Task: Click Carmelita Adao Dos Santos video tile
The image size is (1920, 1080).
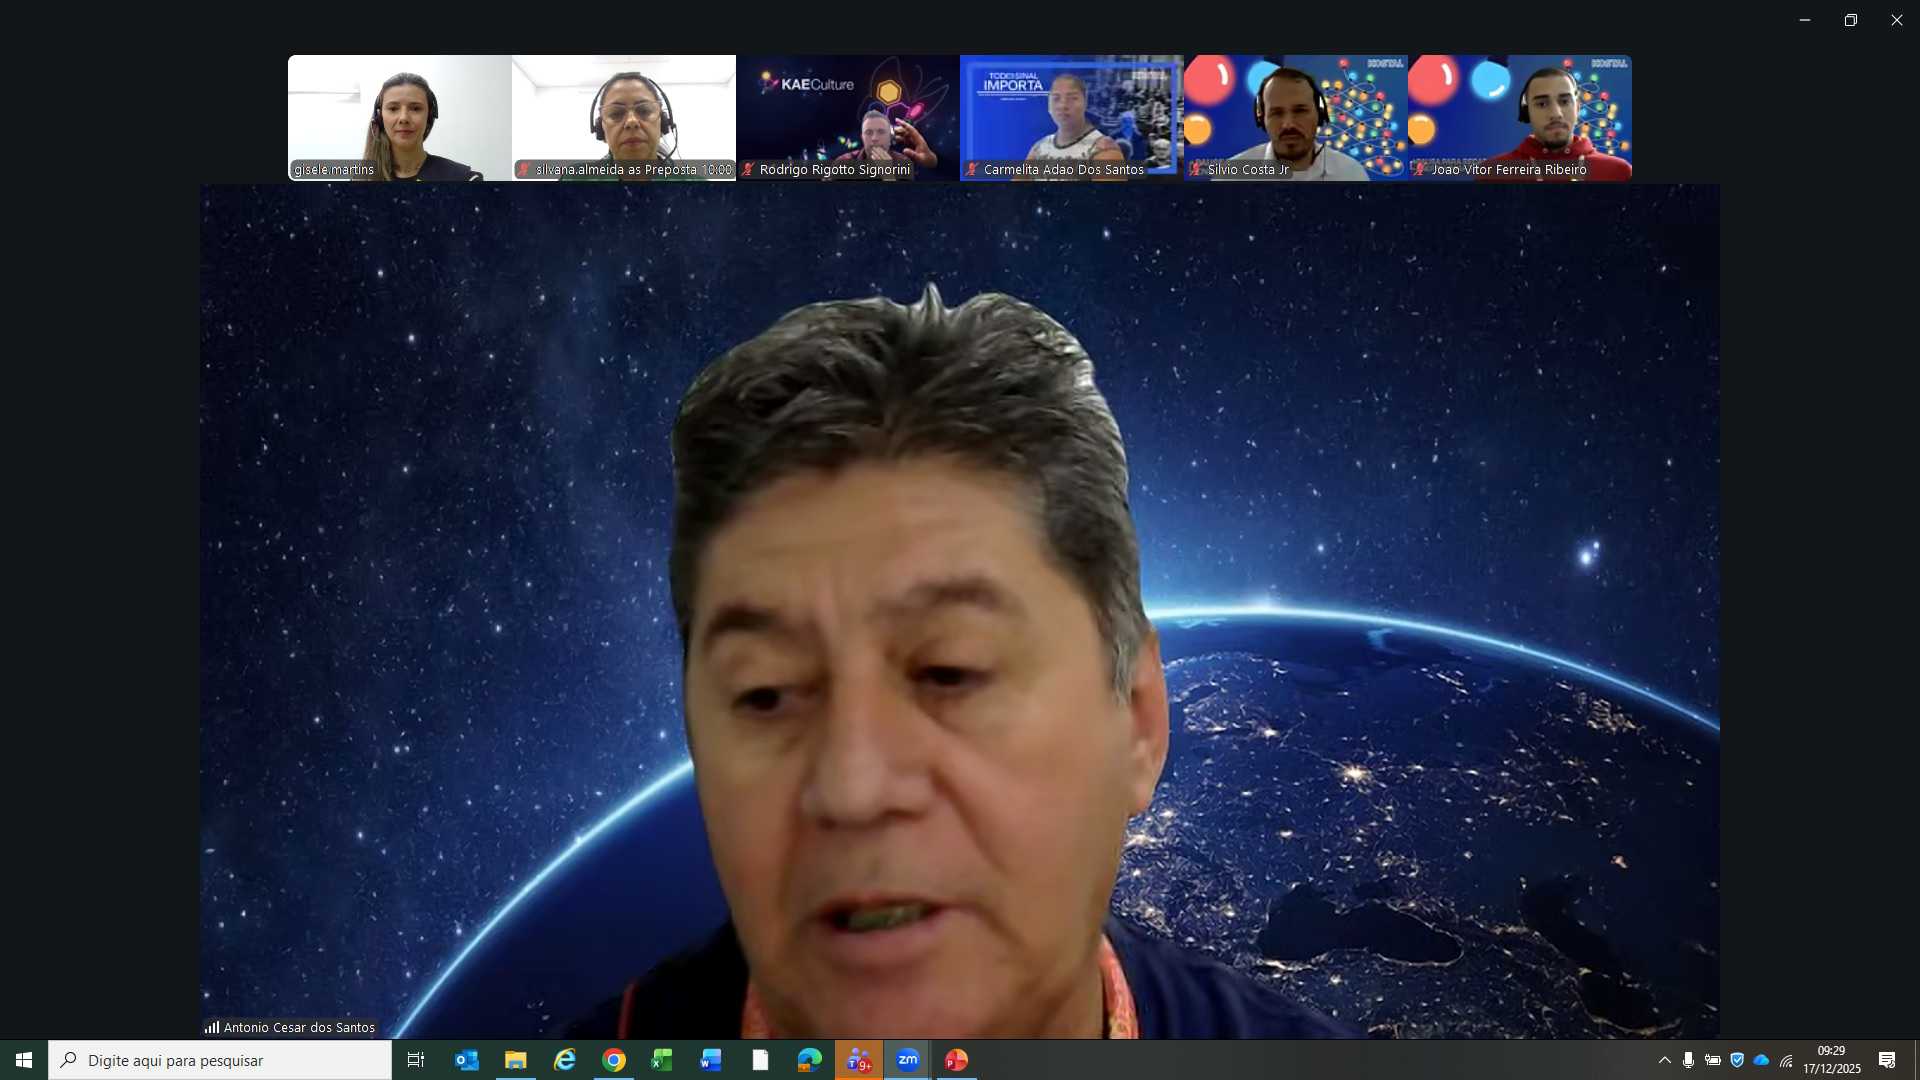Action: [1071, 115]
